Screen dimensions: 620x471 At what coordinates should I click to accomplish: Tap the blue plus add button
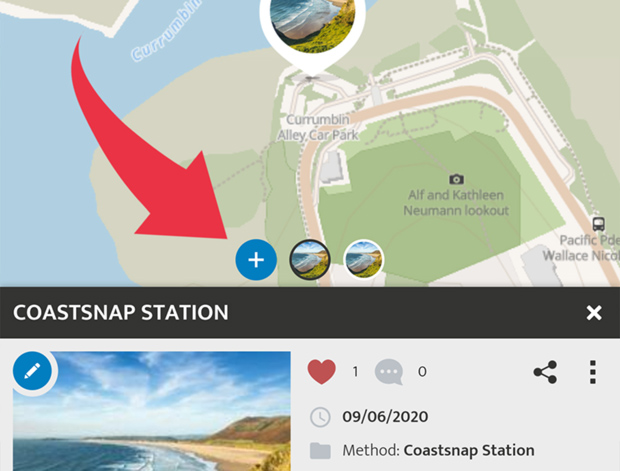tap(256, 260)
